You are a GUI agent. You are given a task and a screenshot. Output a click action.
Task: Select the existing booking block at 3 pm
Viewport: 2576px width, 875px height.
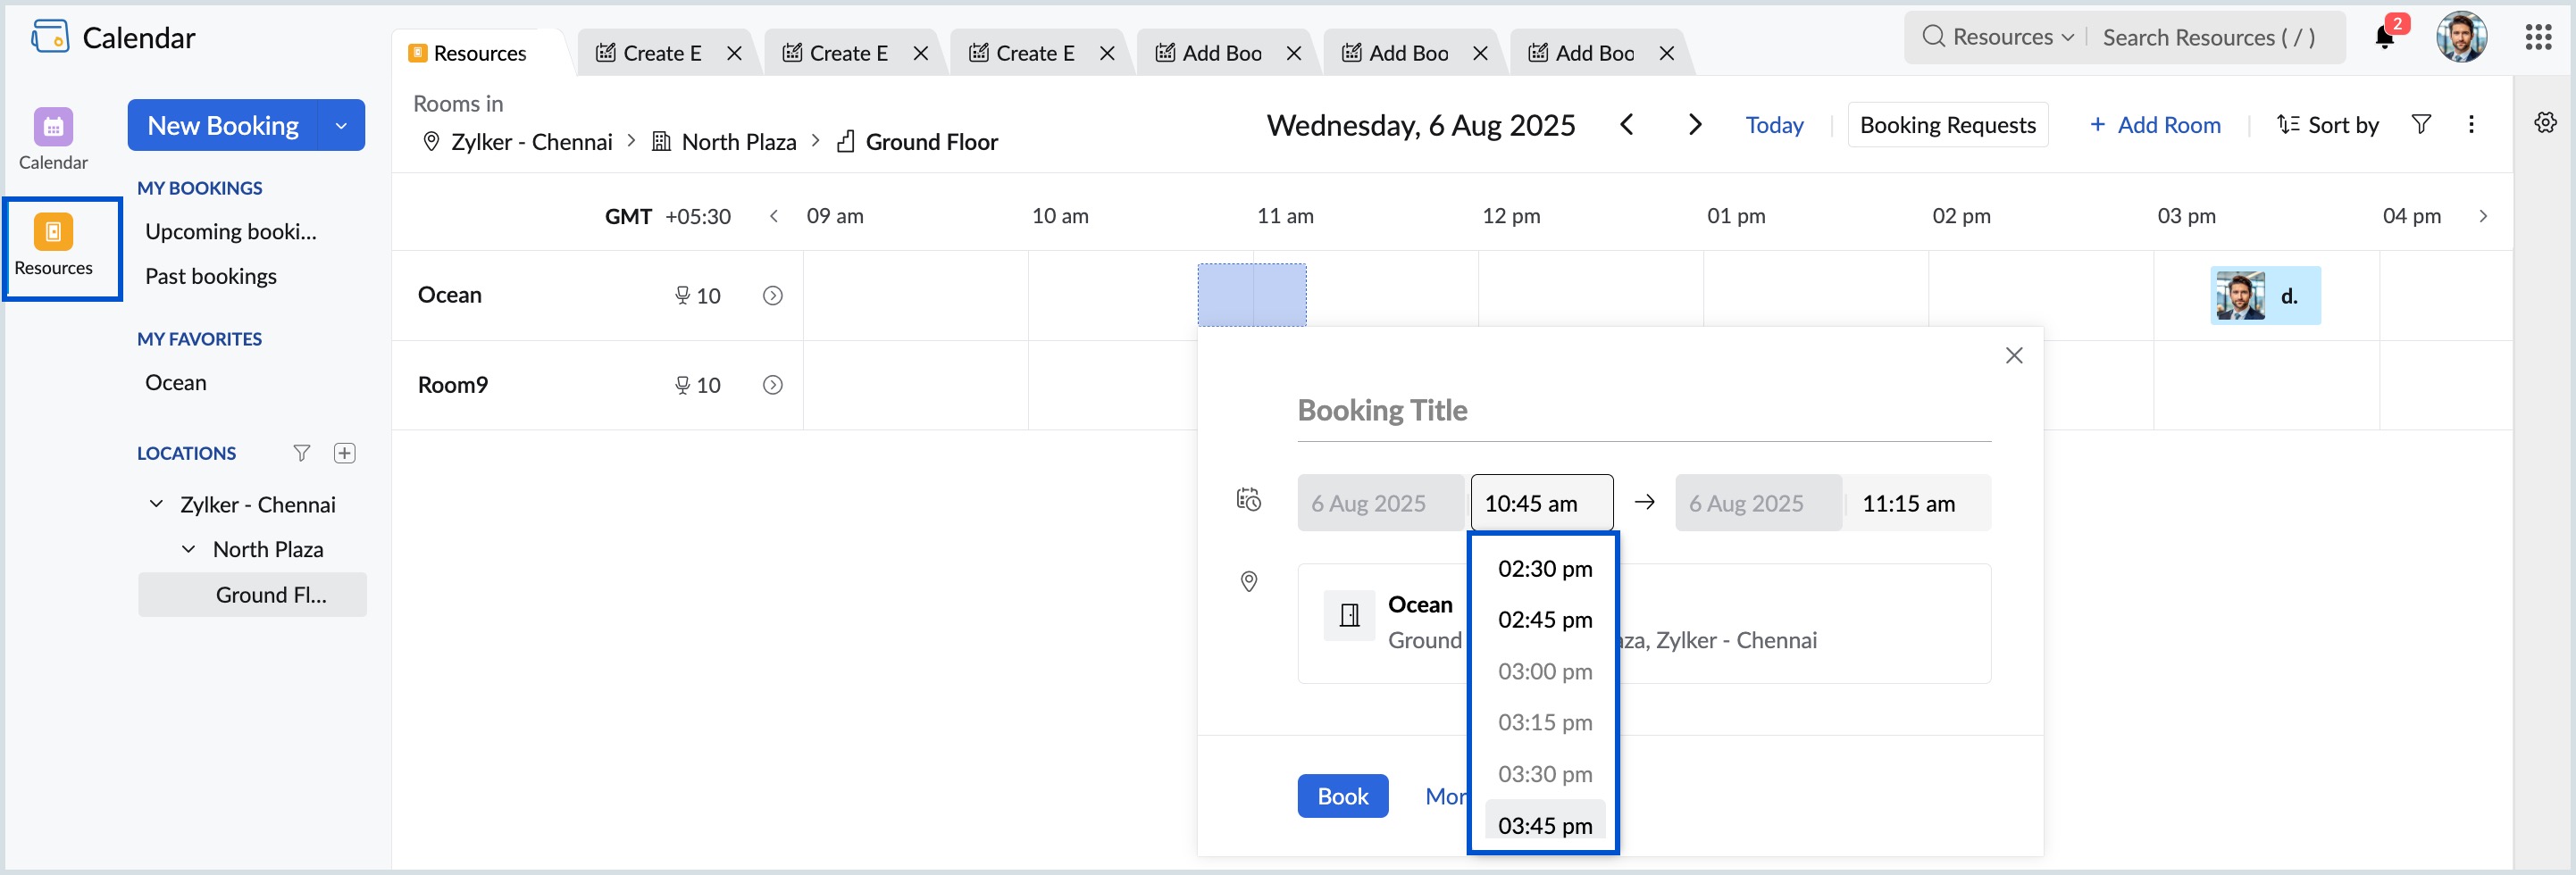(x=2265, y=295)
